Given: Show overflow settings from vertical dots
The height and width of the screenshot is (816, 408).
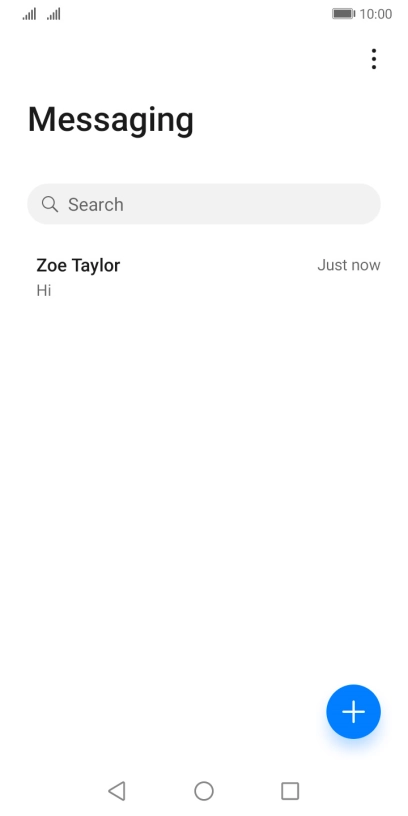Looking at the screenshot, I should (x=374, y=59).
